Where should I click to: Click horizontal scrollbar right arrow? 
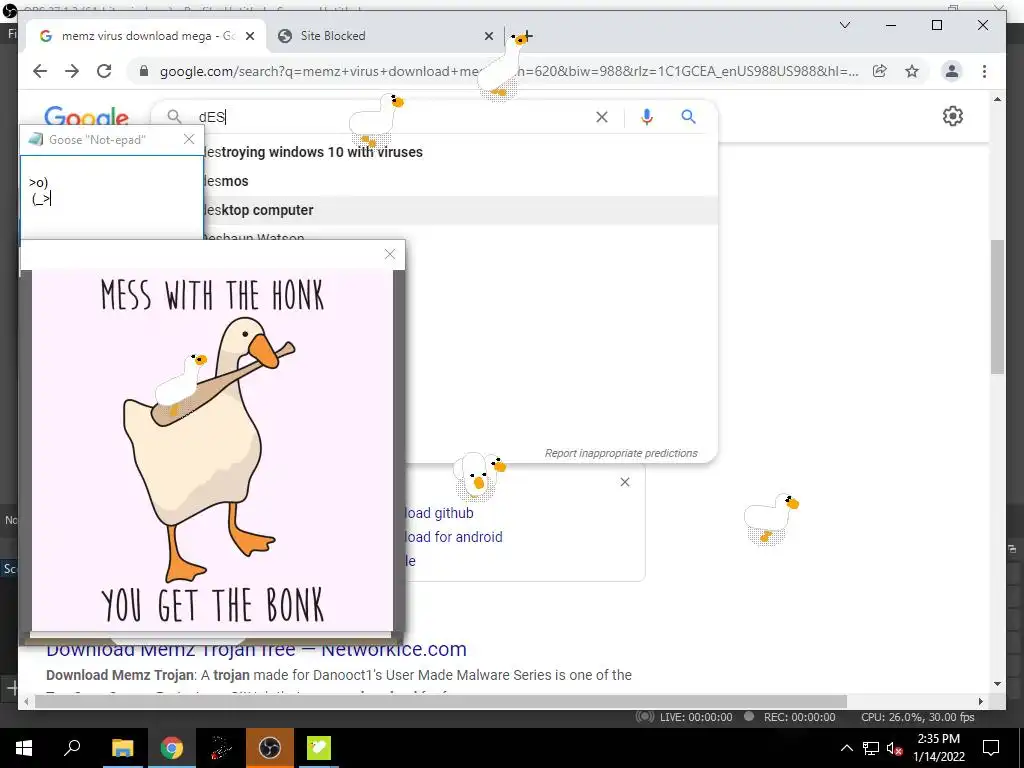[980, 702]
